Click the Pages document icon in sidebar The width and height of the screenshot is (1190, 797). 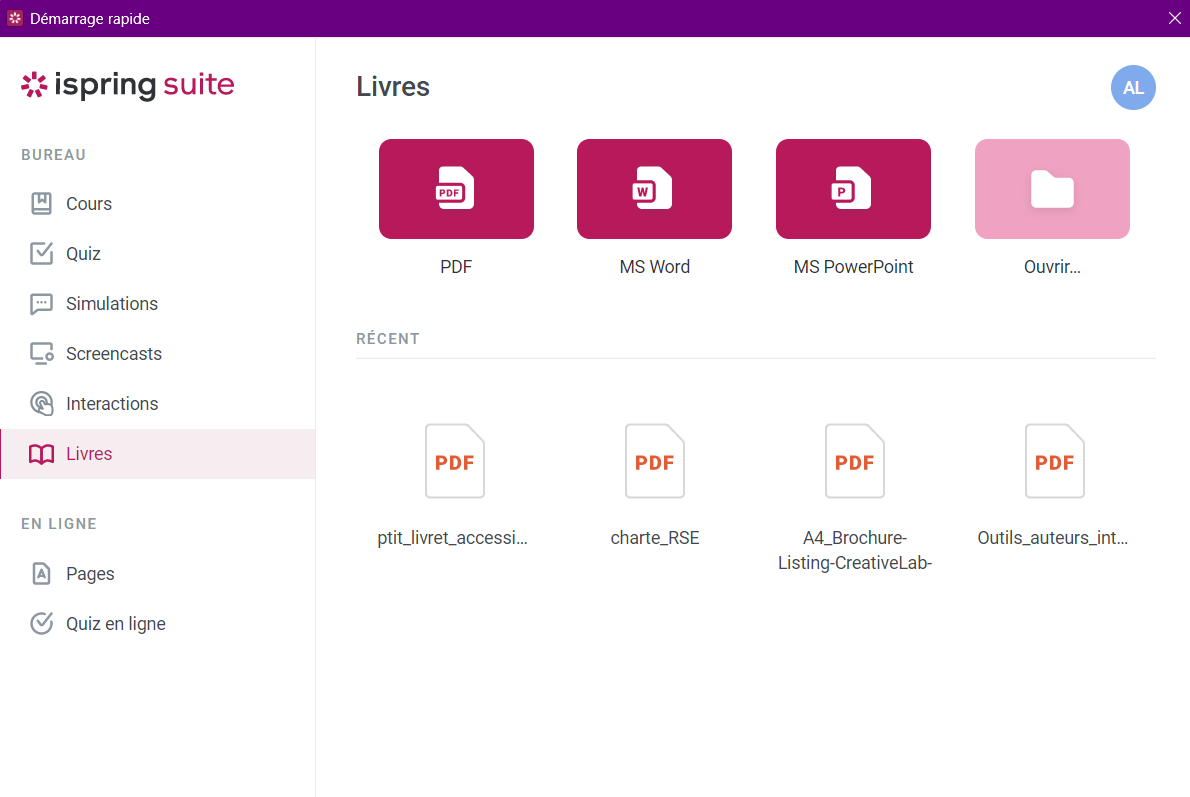pos(41,574)
